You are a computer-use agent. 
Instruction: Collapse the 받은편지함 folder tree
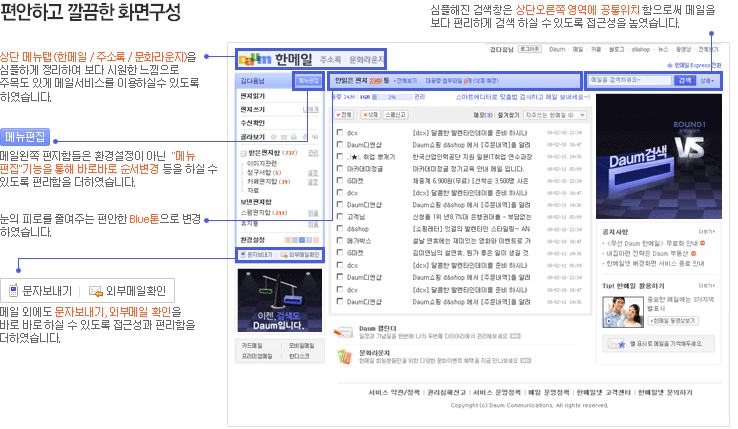tap(243, 153)
